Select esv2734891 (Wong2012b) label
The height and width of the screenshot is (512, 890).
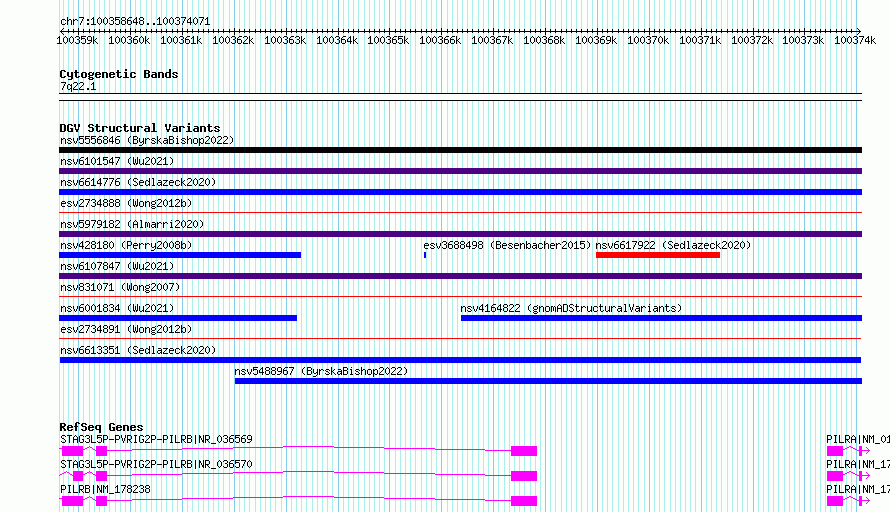pos(126,329)
